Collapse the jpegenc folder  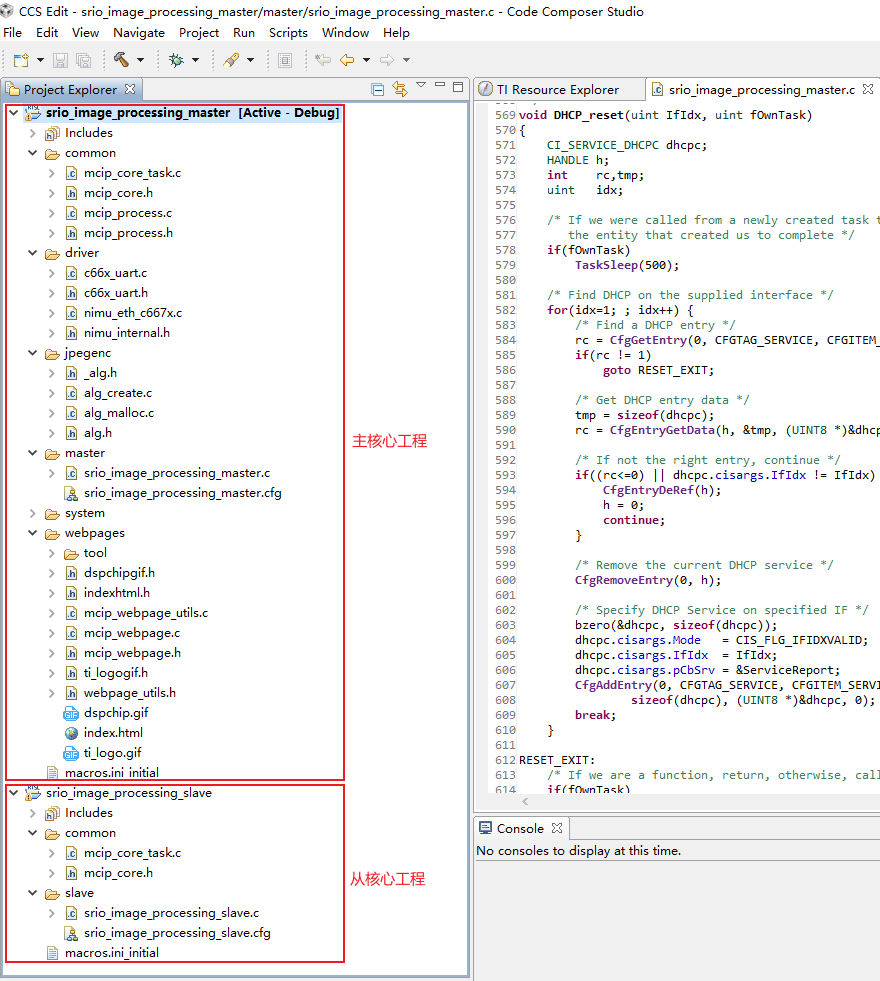(33, 353)
